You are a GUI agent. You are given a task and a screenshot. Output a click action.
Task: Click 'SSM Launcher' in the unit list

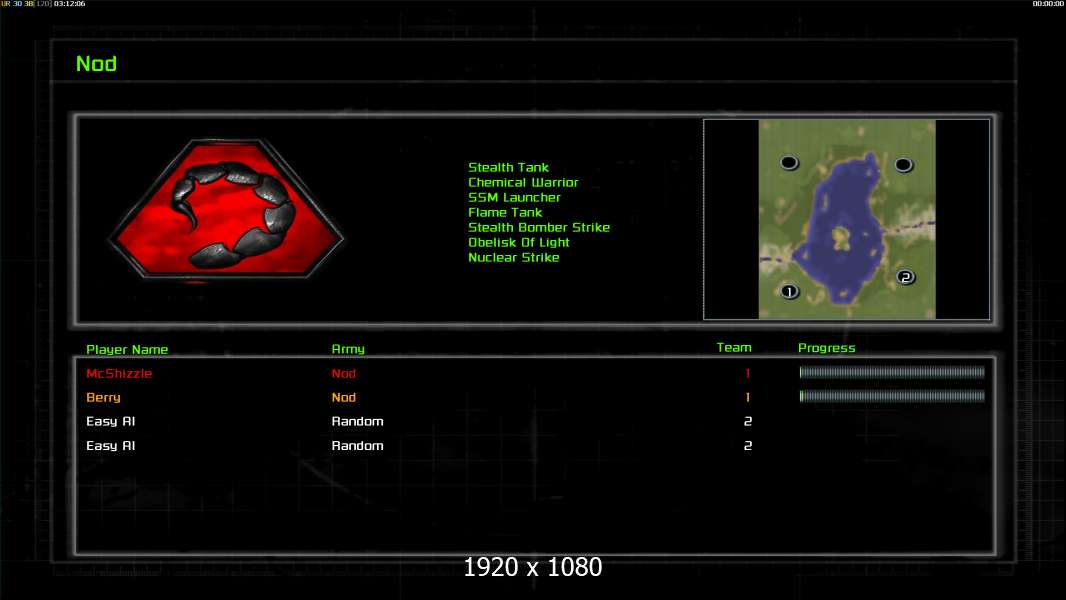coord(514,197)
